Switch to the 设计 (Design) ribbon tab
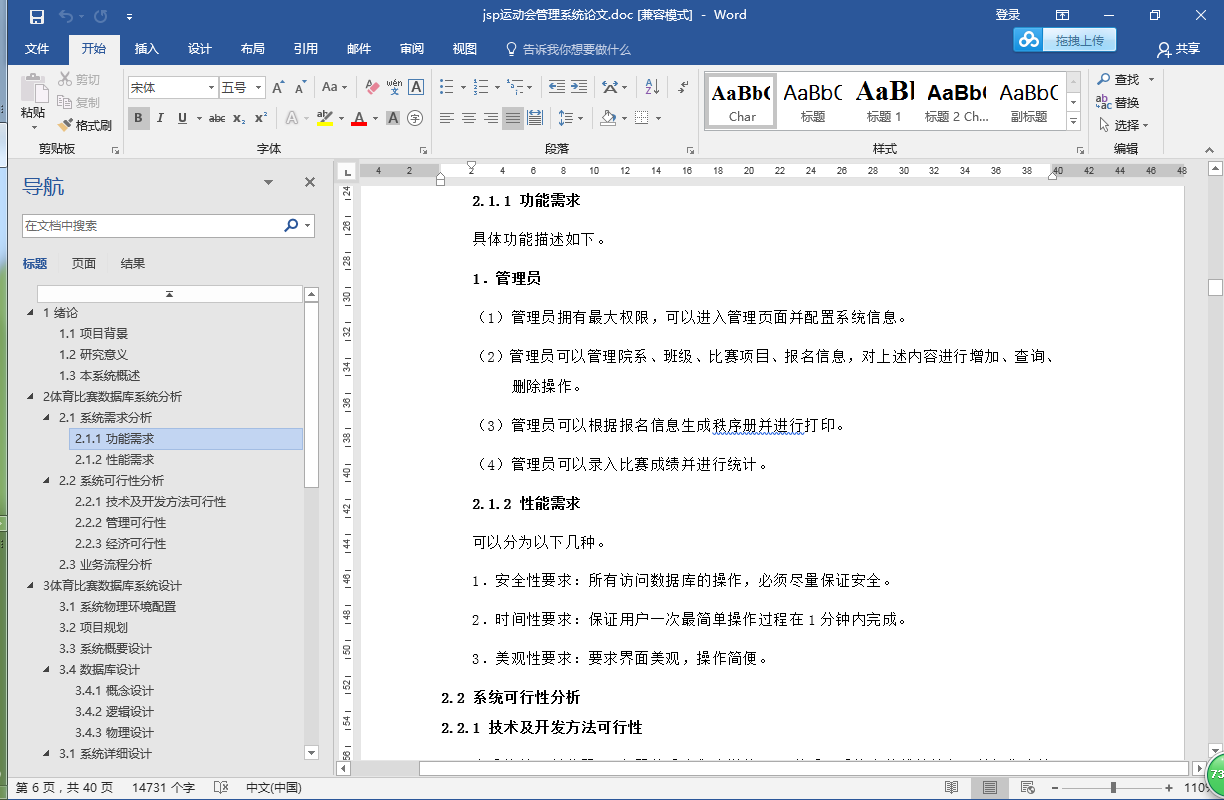The image size is (1224, 800). click(200, 49)
